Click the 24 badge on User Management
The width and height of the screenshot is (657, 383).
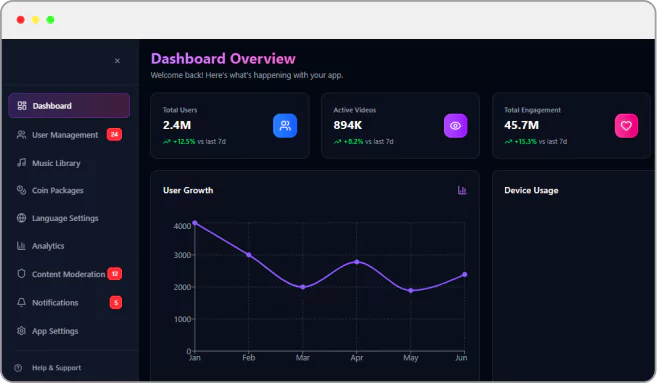(114, 135)
